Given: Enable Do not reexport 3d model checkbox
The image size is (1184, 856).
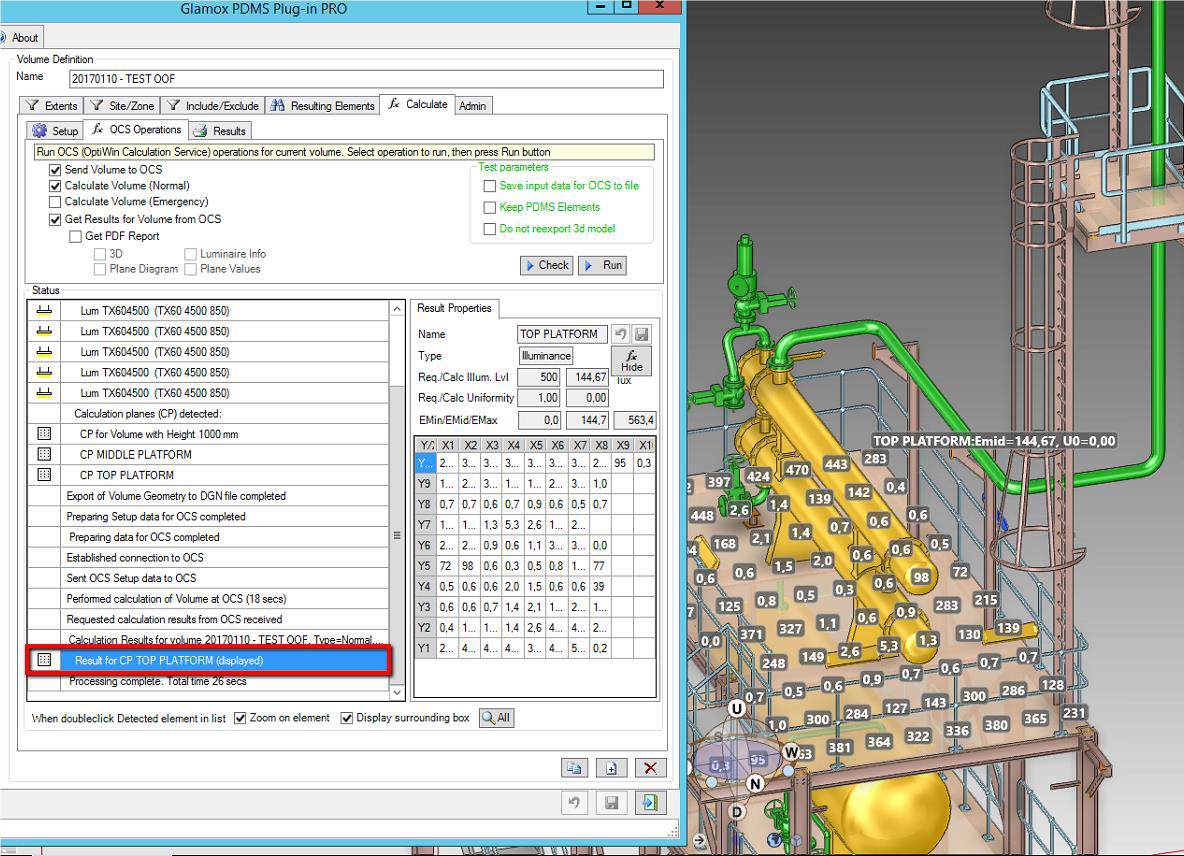Looking at the screenshot, I should (490, 229).
